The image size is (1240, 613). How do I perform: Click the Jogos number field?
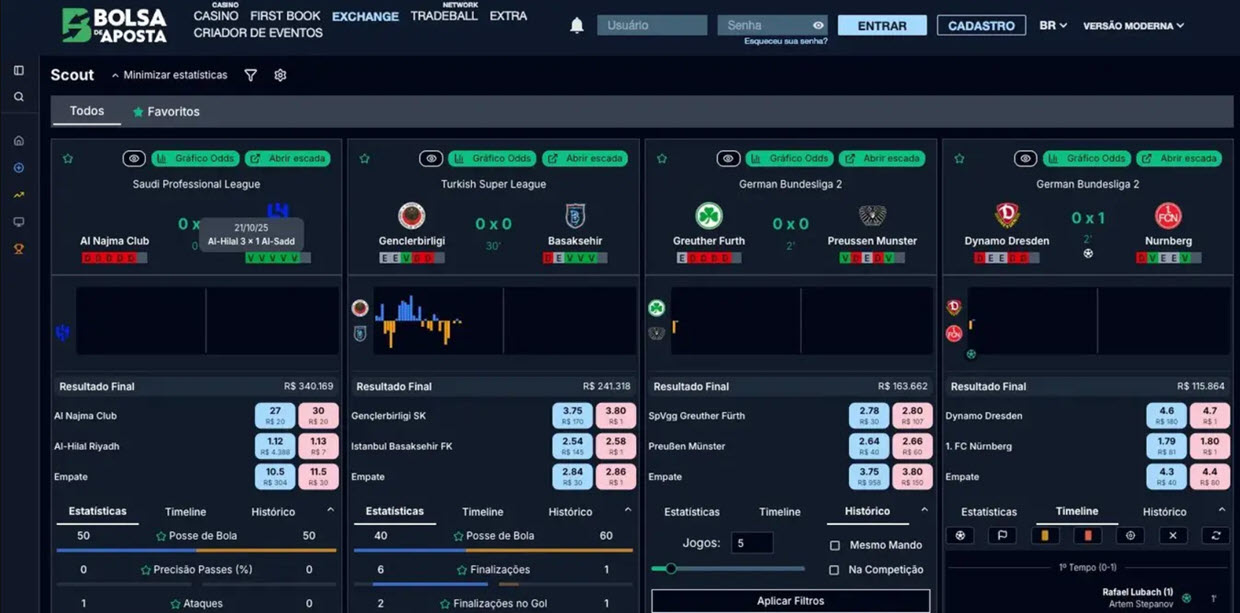point(751,543)
